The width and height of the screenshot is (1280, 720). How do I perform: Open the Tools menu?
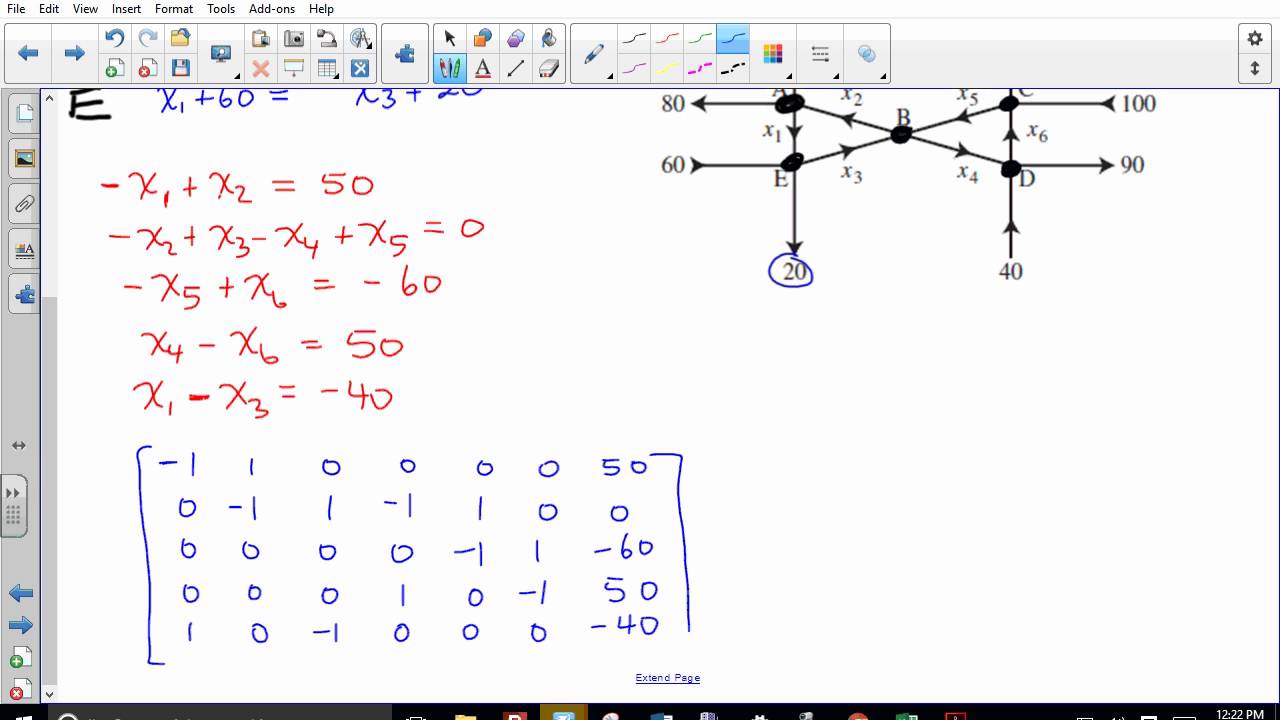[x=221, y=8]
